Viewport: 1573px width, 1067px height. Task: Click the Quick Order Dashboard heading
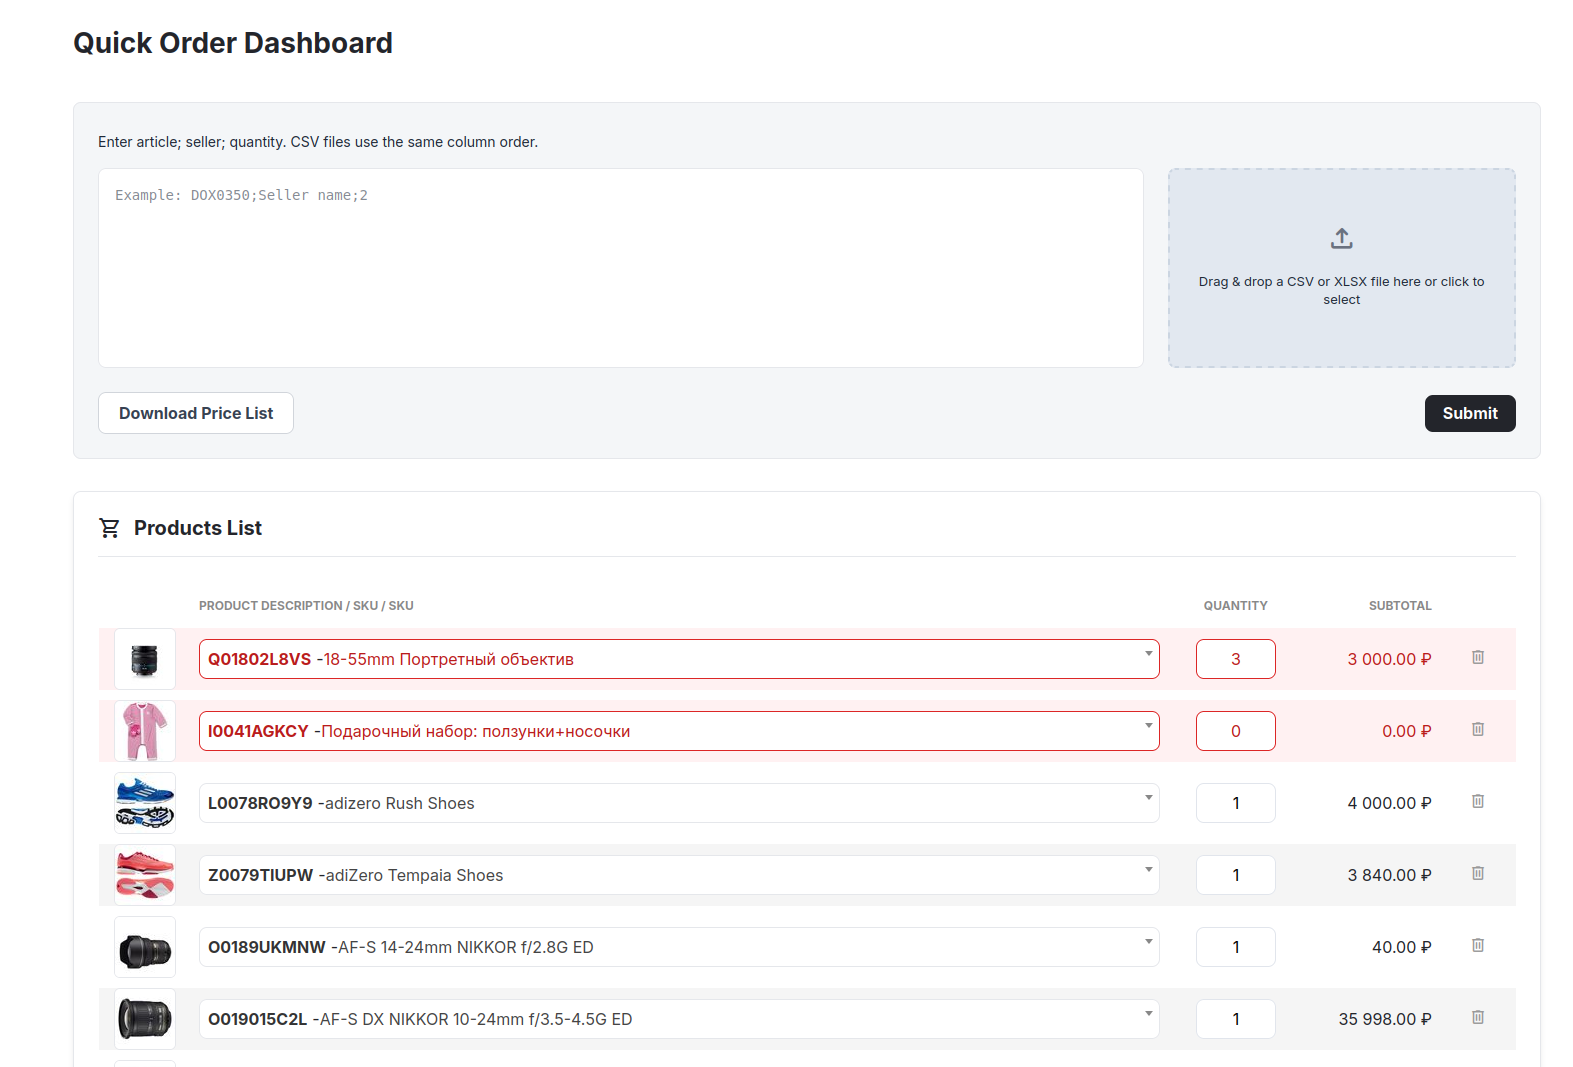(233, 43)
